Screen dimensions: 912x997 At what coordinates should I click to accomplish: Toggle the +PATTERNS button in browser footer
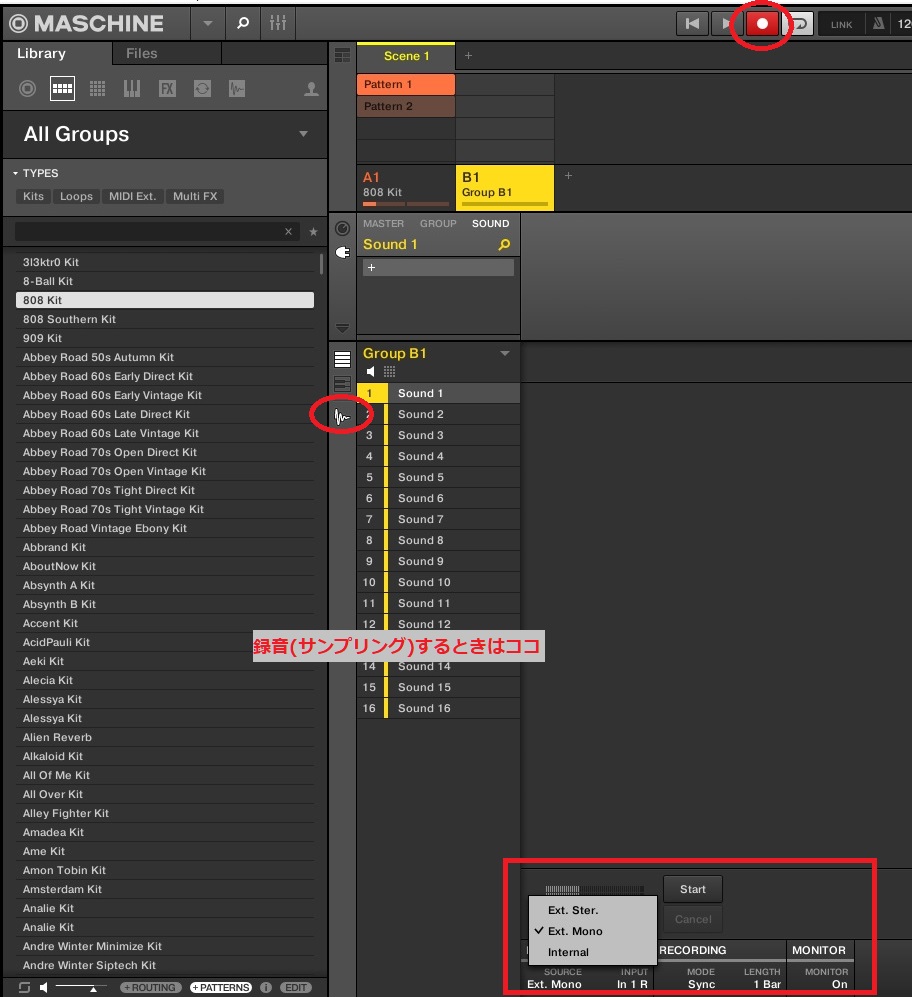click(221, 987)
